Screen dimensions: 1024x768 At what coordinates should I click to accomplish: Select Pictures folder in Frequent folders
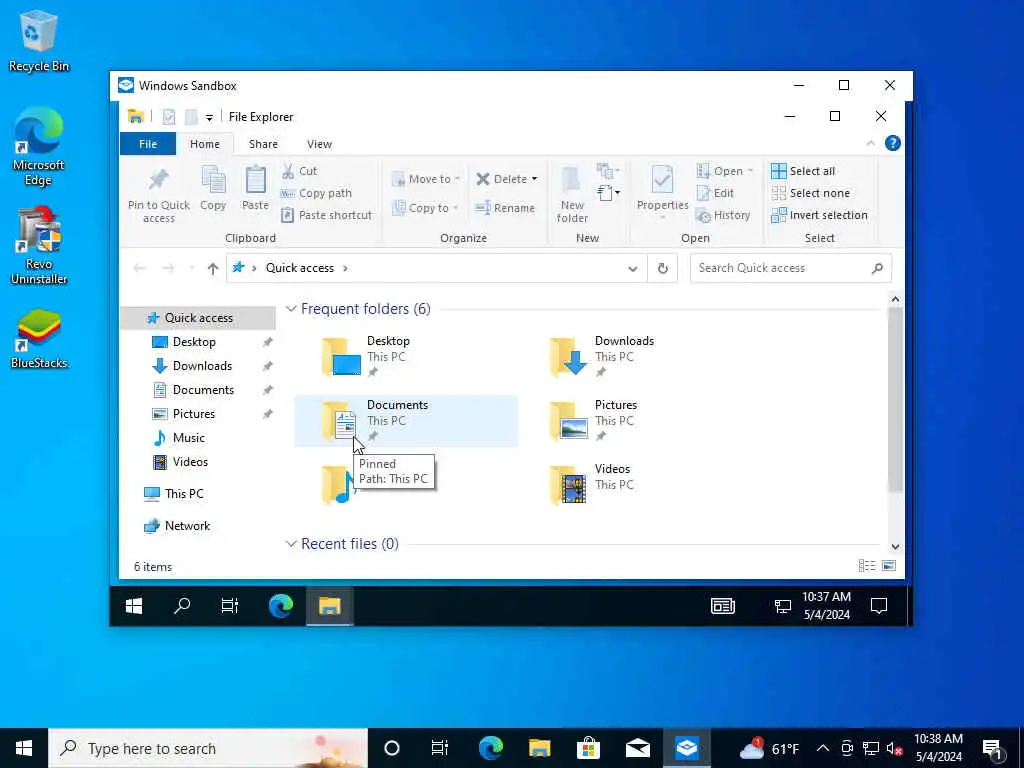click(x=633, y=421)
